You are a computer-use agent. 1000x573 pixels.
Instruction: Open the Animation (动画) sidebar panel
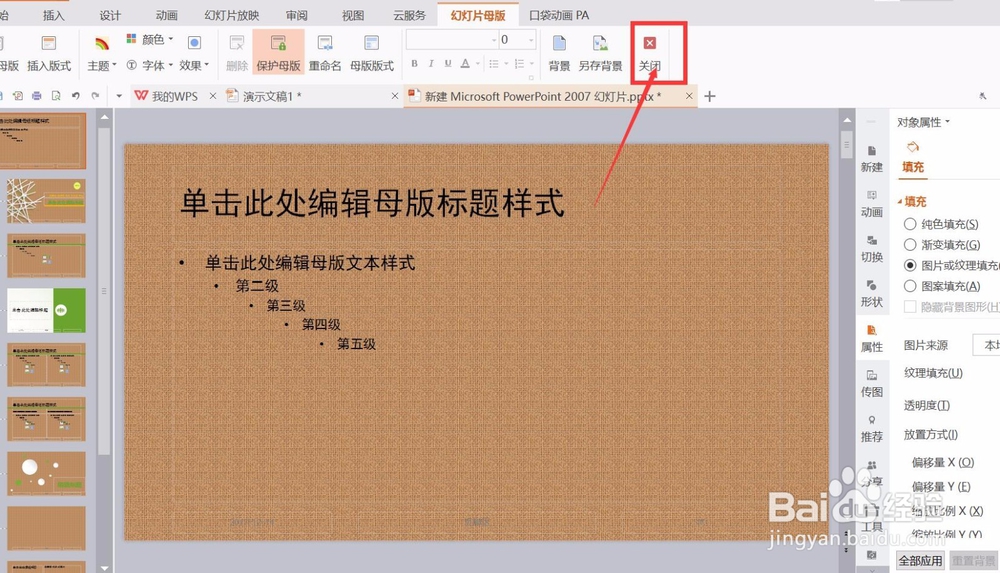872,204
